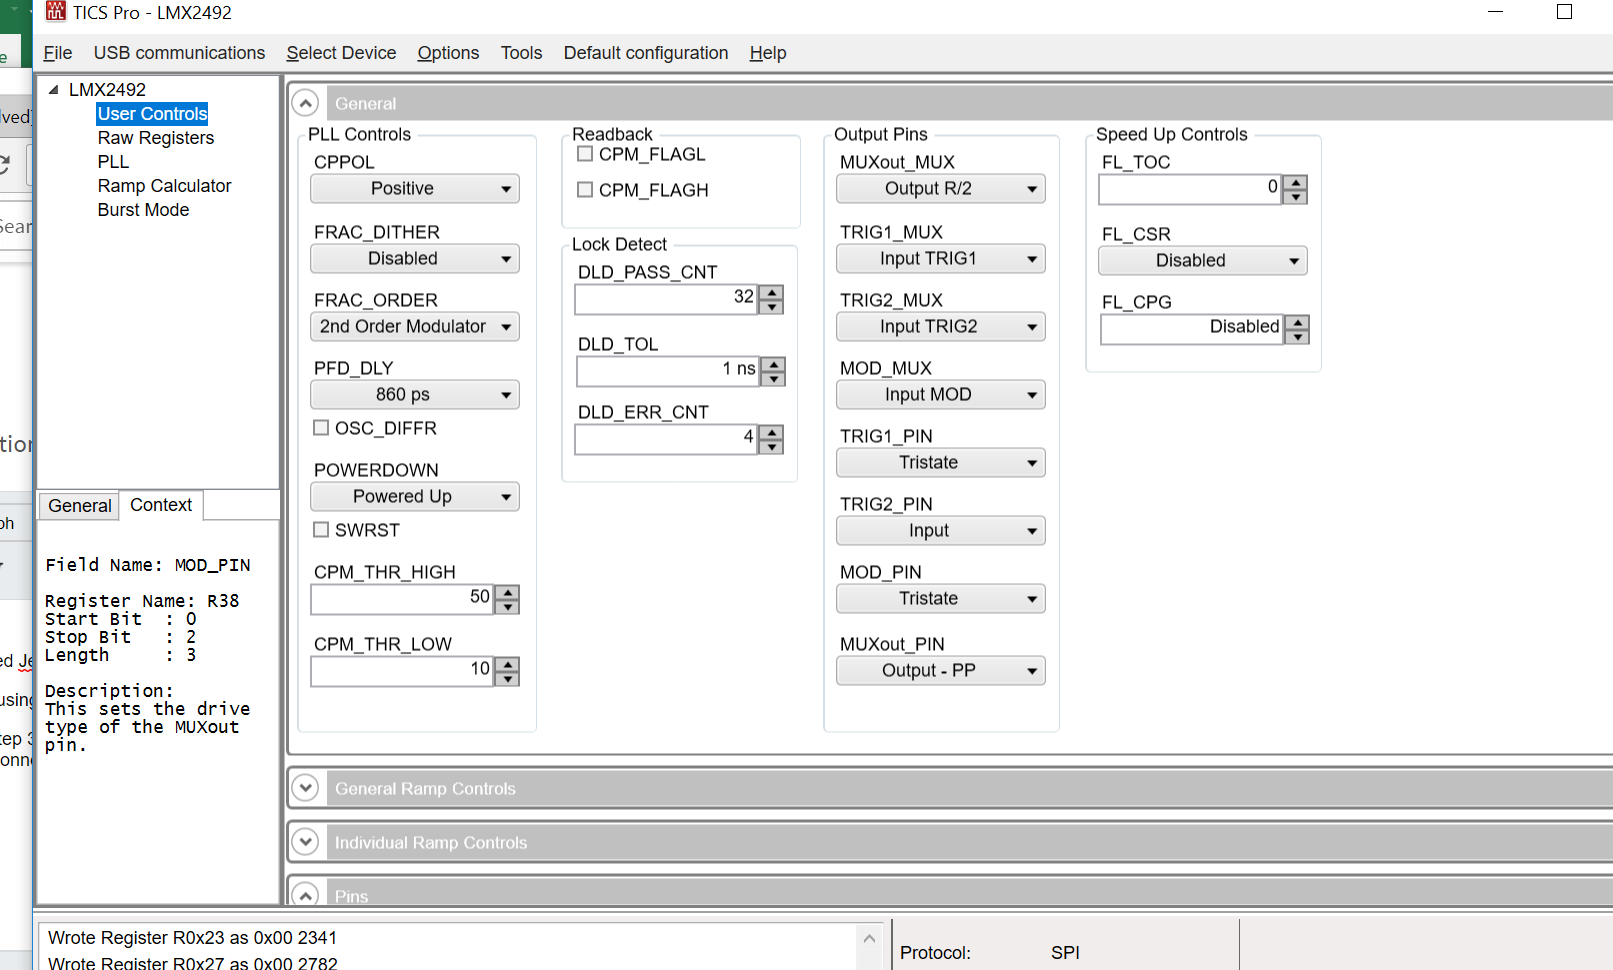The height and width of the screenshot is (970, 1613).
Task: Collapse the LMX2492 tree node
Action: [53, 90]
